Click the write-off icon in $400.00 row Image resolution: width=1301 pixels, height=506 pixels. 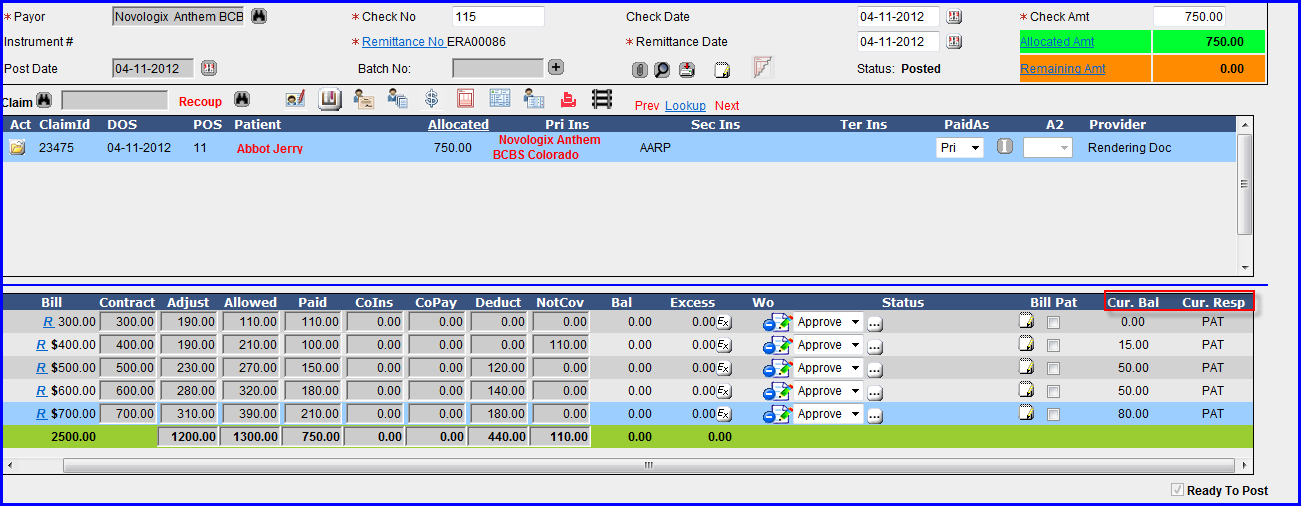click(x=777, y=345)
